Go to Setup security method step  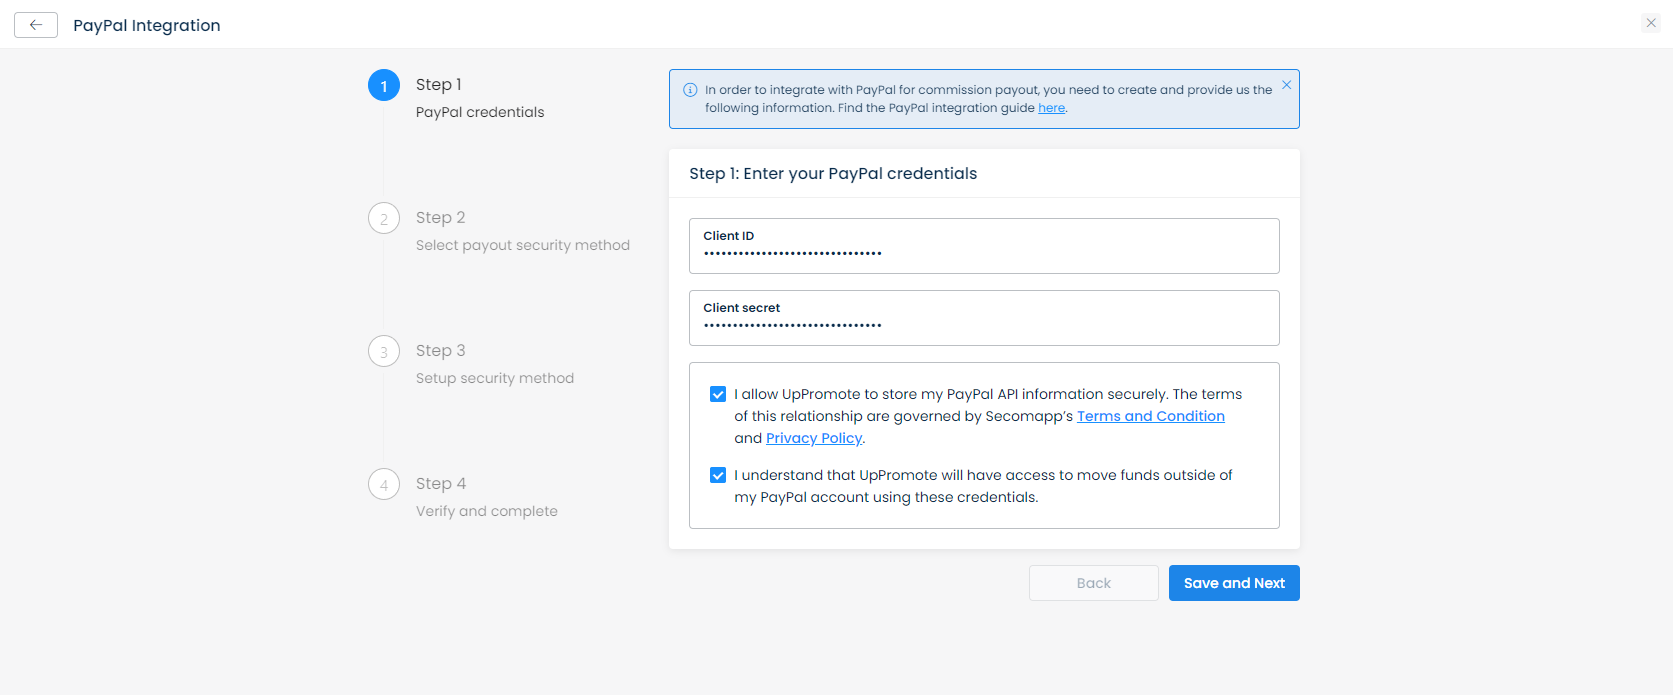tap(494, 378)
